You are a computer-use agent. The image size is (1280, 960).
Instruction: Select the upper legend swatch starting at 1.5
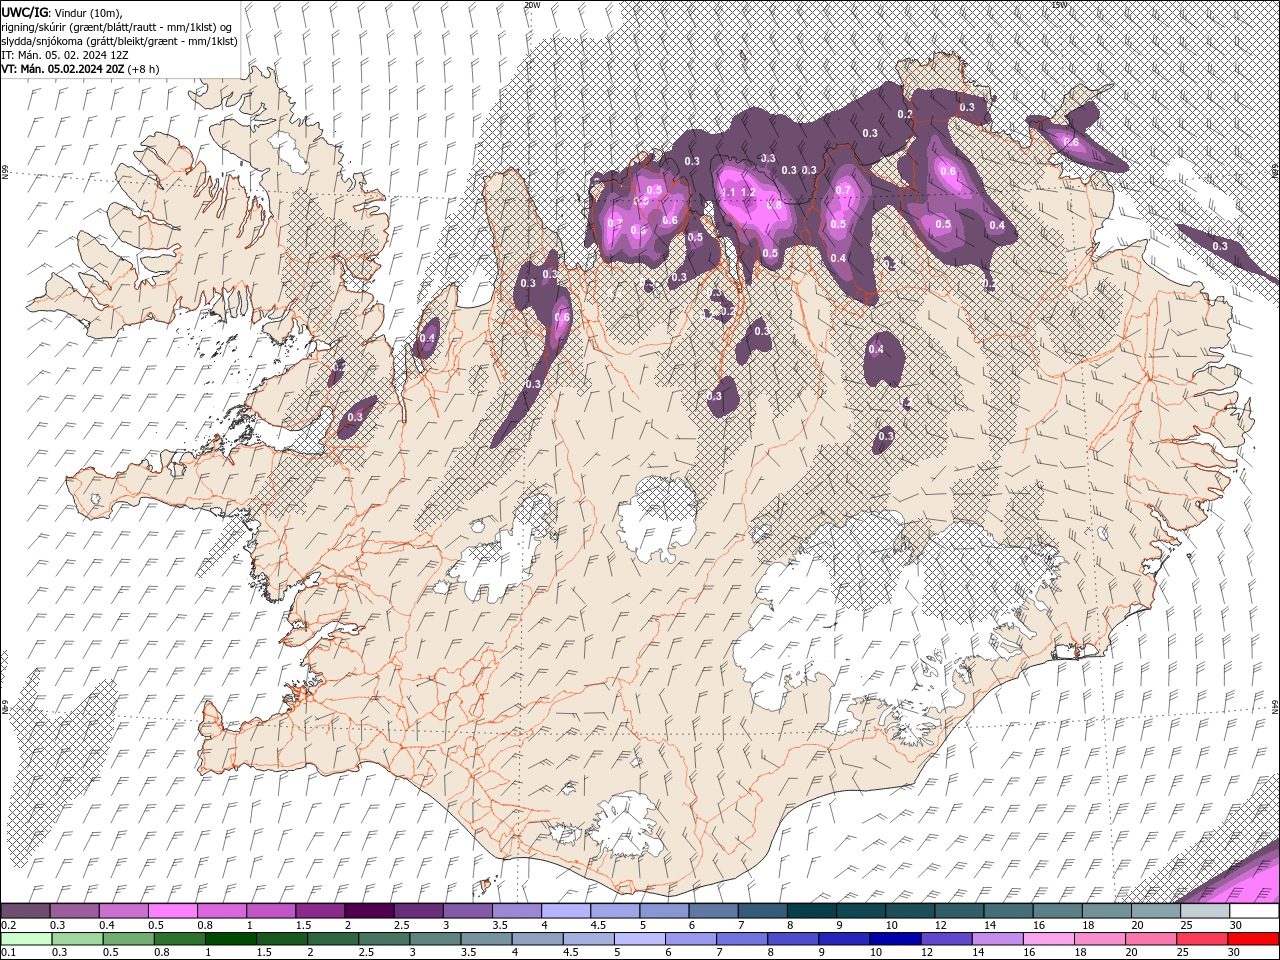coord(321,911)
